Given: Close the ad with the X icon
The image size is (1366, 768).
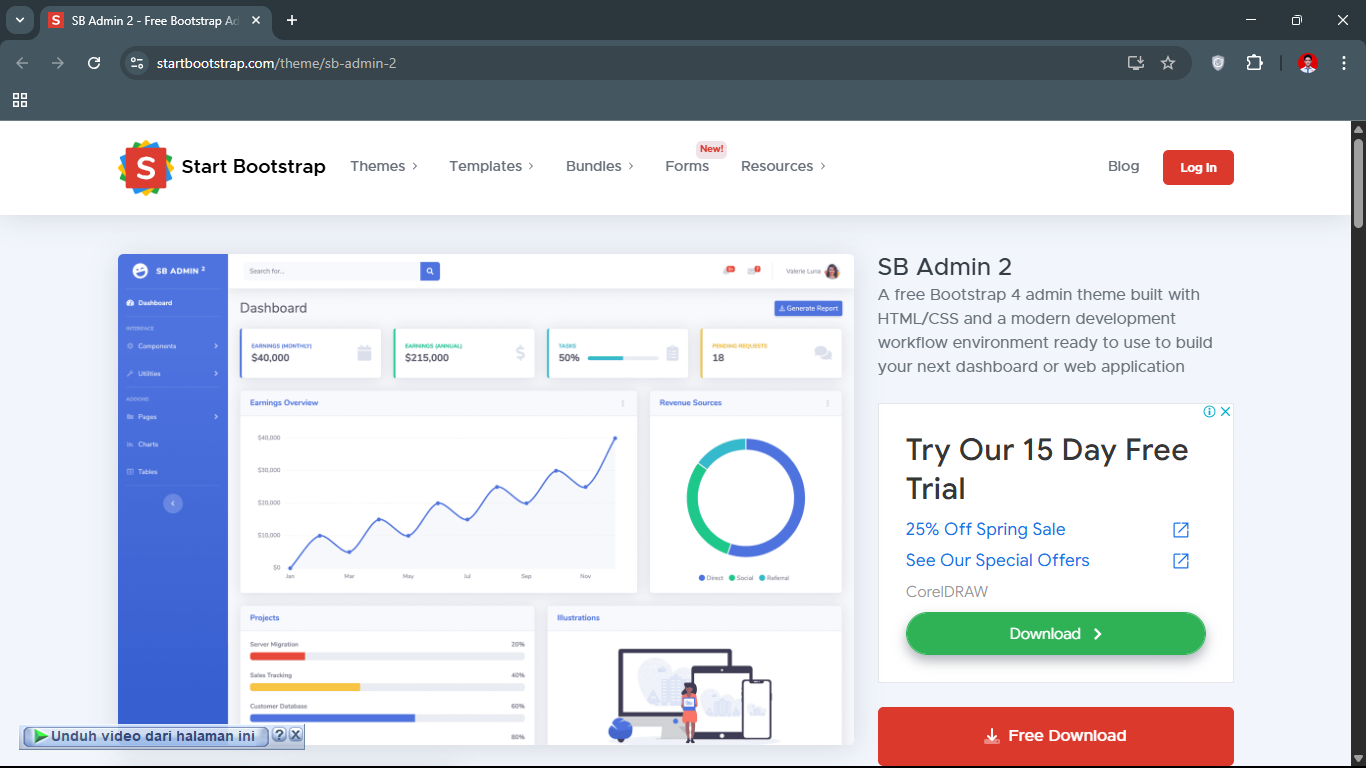Looking at the screenshot, I should pos(1225,412).
